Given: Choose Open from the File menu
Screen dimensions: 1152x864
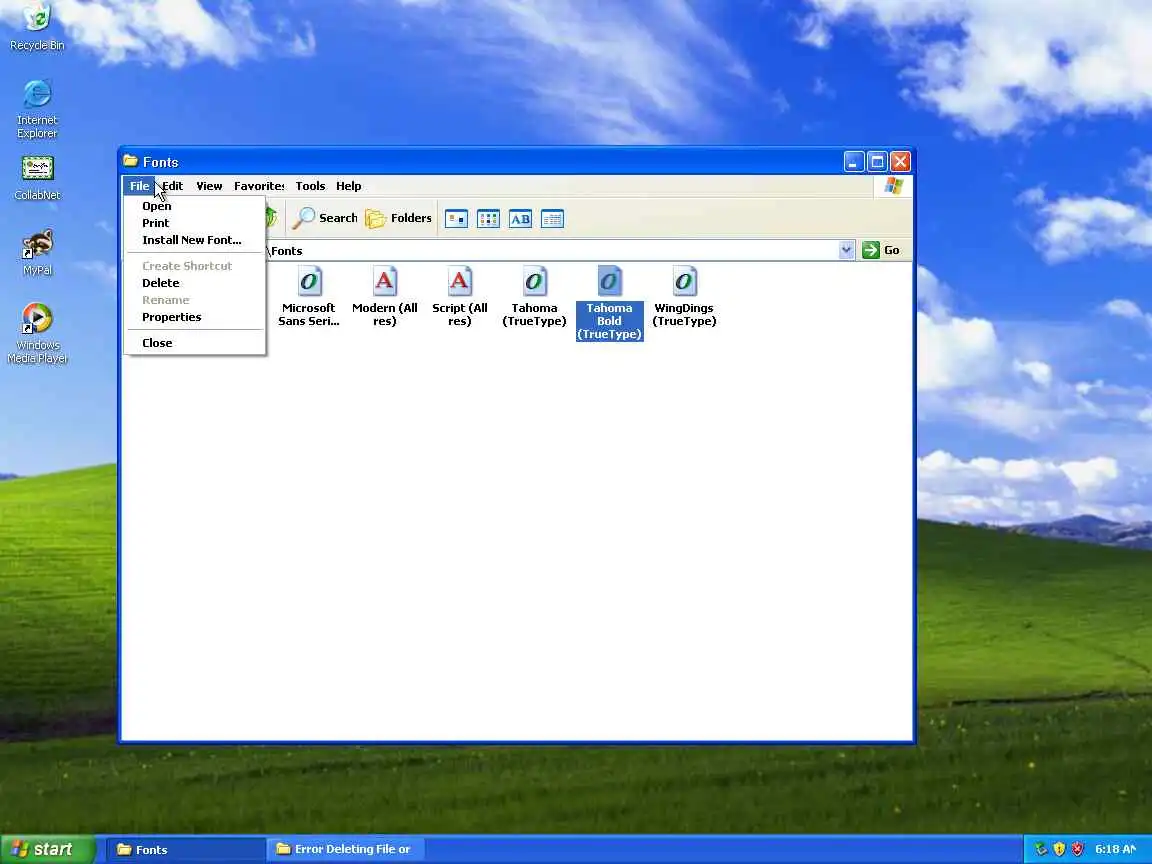Looking at the screenshot, I should point(195,206).
